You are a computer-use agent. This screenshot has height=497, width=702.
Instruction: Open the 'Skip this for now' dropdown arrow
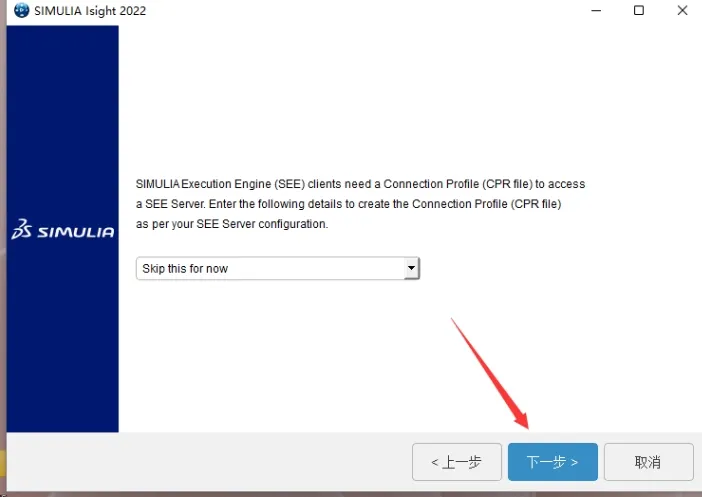point(411,268)
